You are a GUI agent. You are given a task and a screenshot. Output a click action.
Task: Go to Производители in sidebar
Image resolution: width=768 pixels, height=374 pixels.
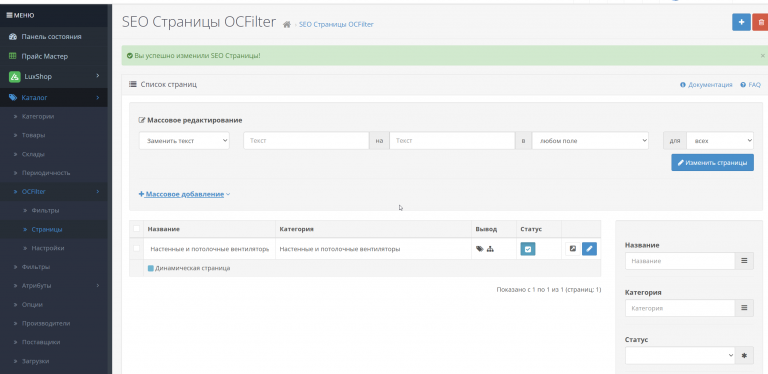[46, 324]
